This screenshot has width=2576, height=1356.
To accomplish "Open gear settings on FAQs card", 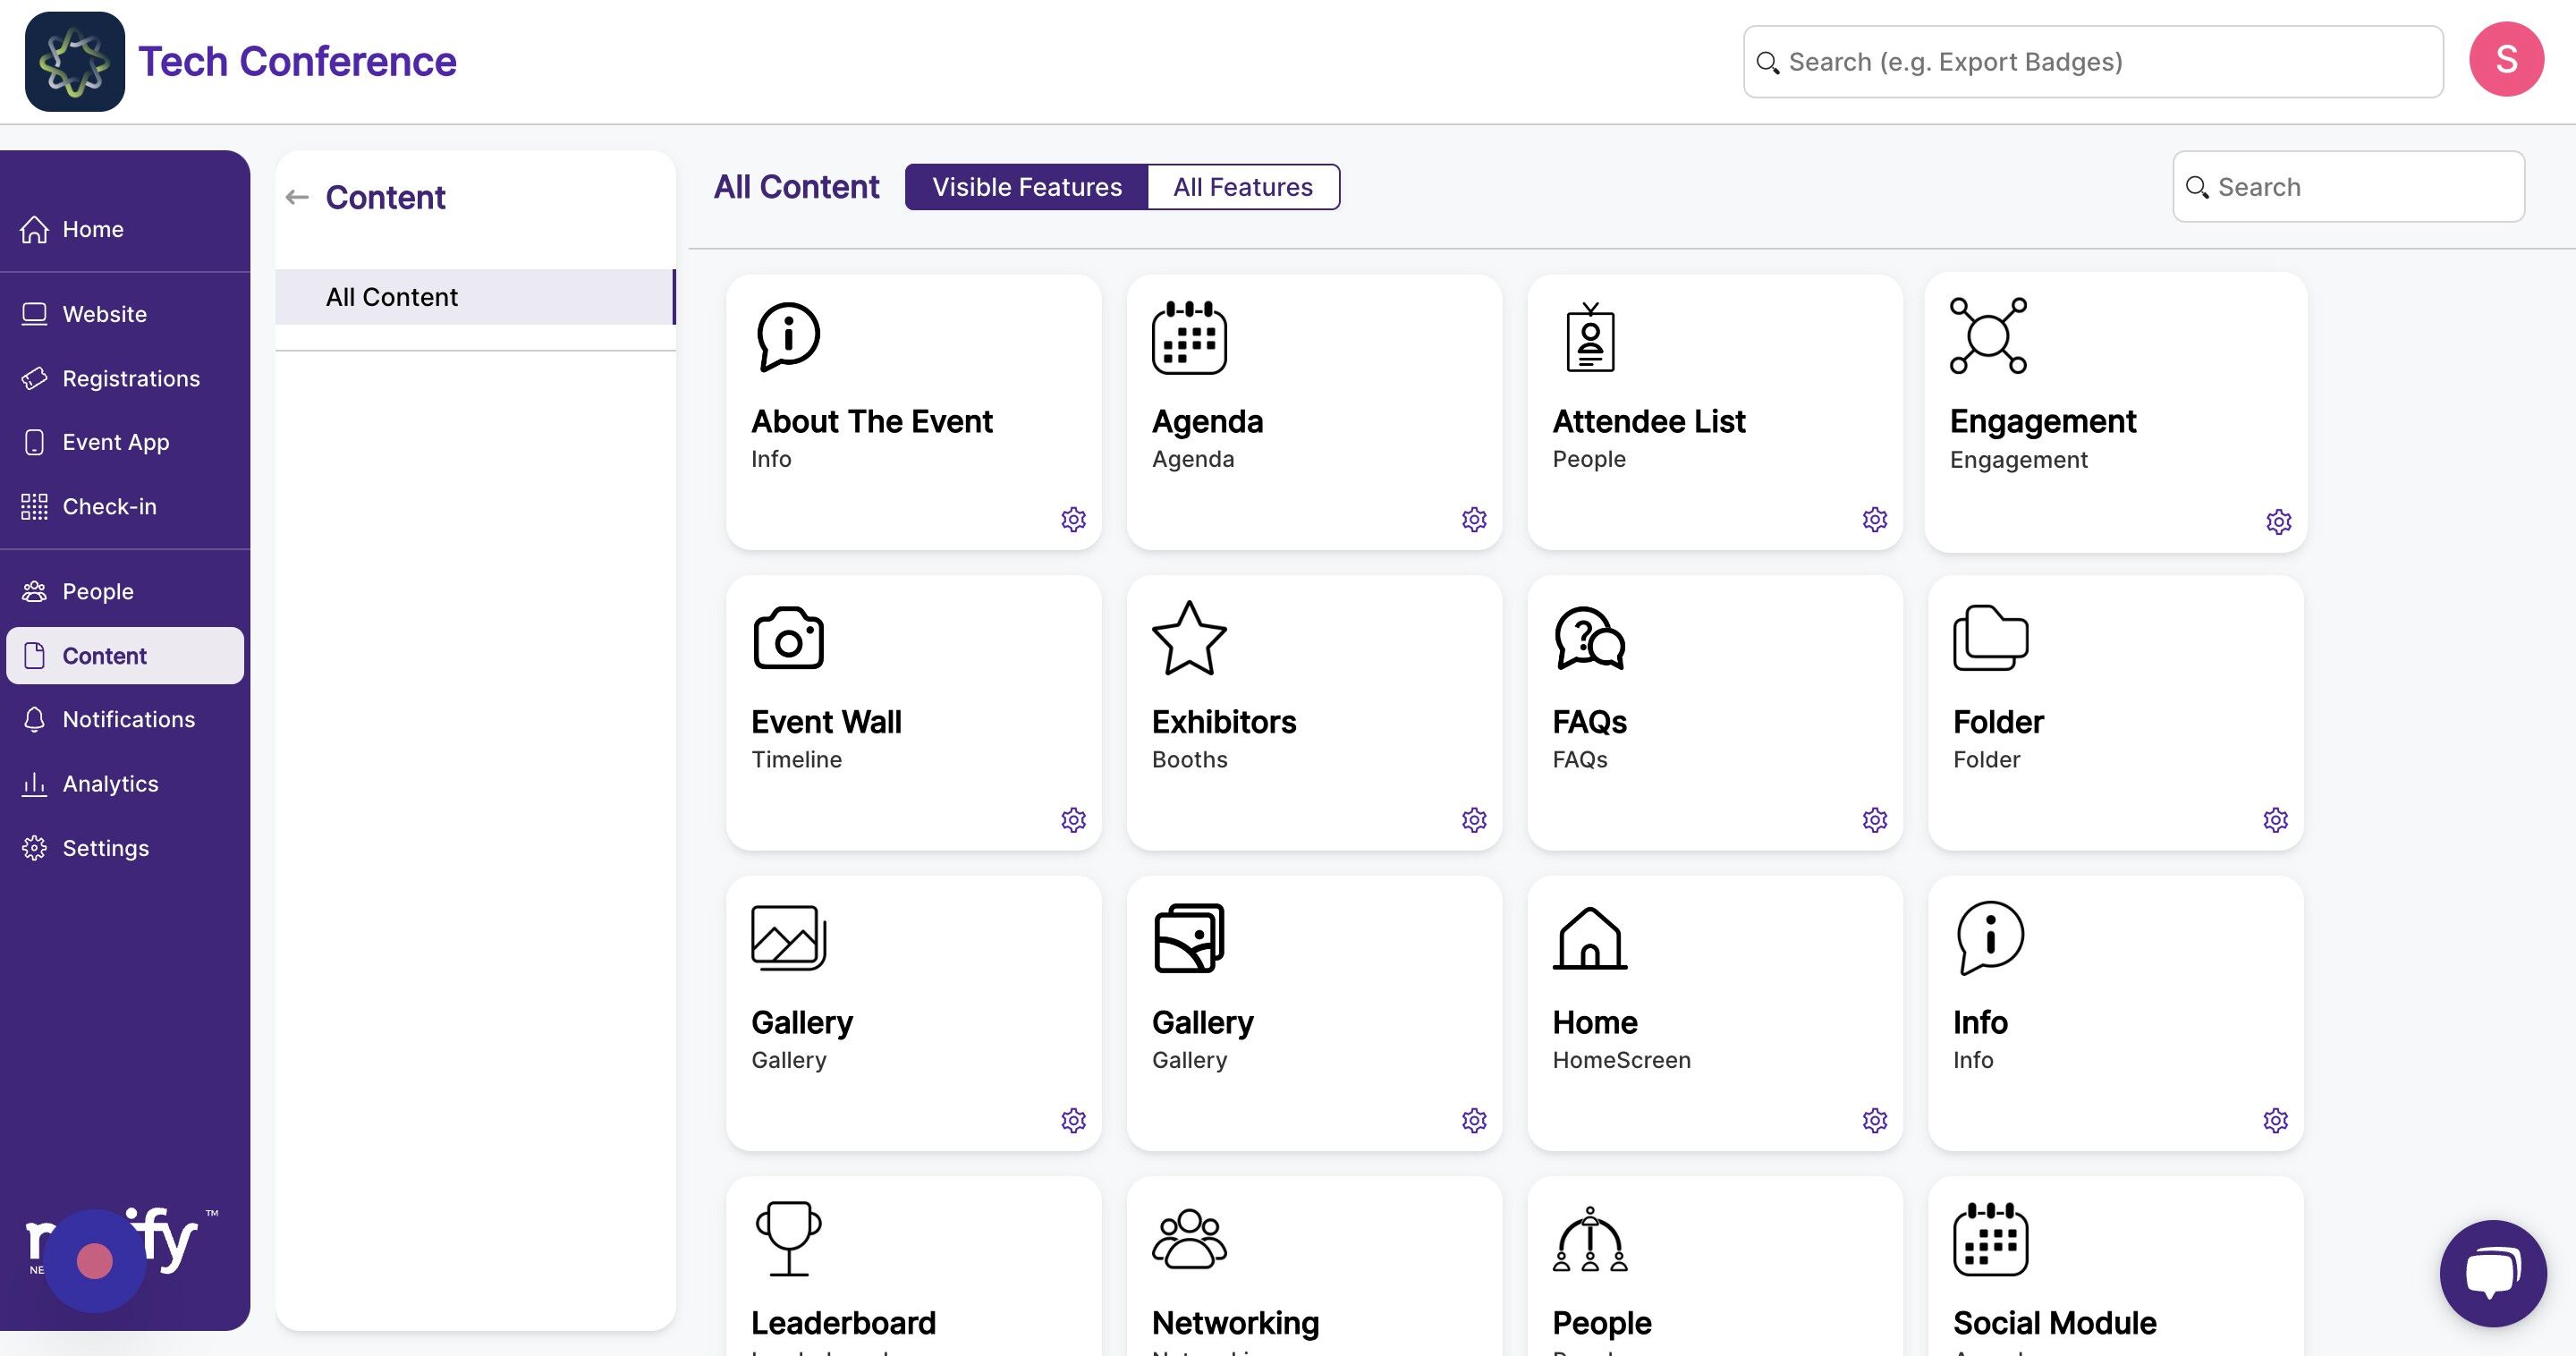I will click(x=1874, y=820).
